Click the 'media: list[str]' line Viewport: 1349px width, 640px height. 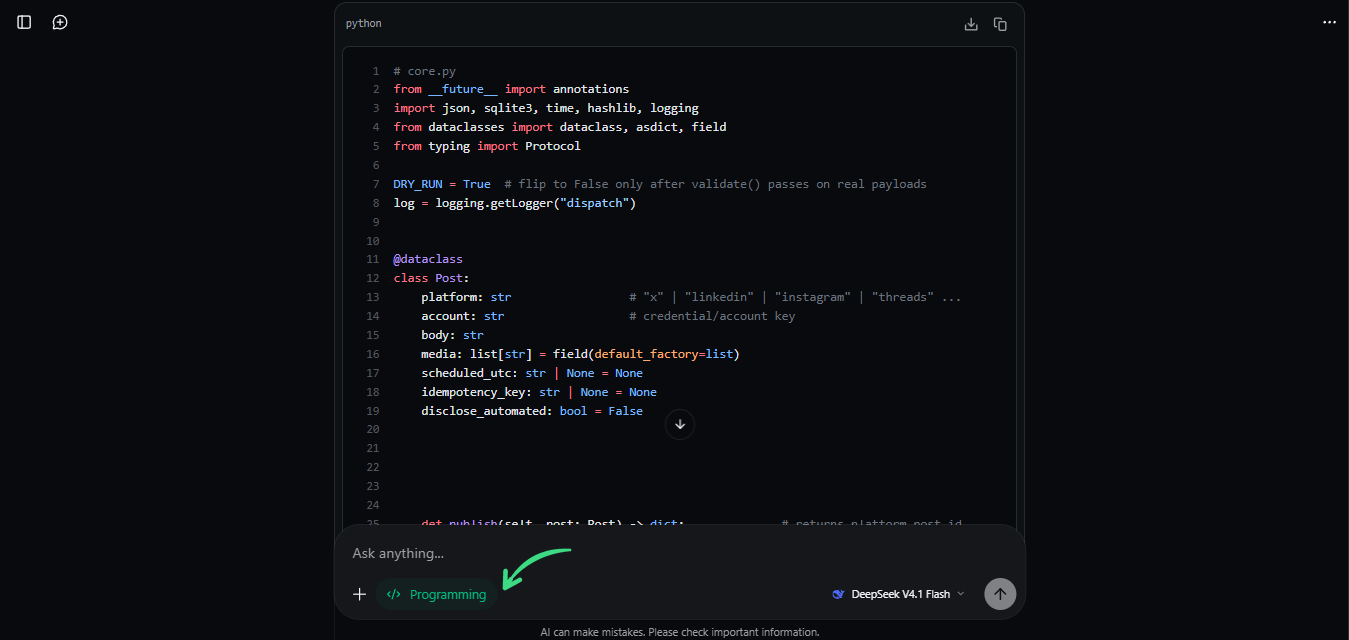[580, 354]
